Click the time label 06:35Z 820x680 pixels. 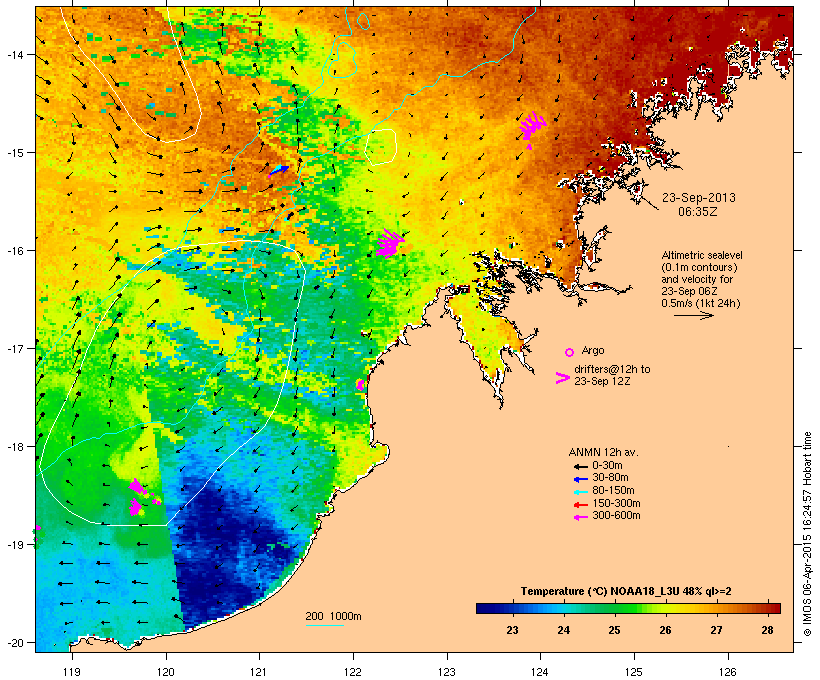[x=698, y=212]
